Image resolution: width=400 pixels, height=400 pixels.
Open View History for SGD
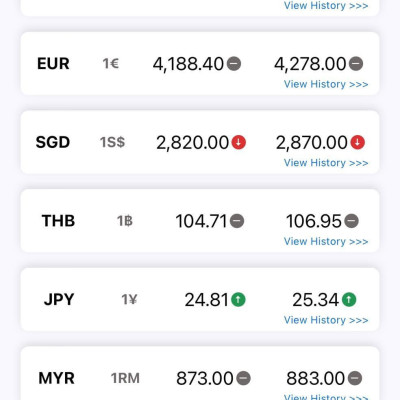tap(326, 163)
